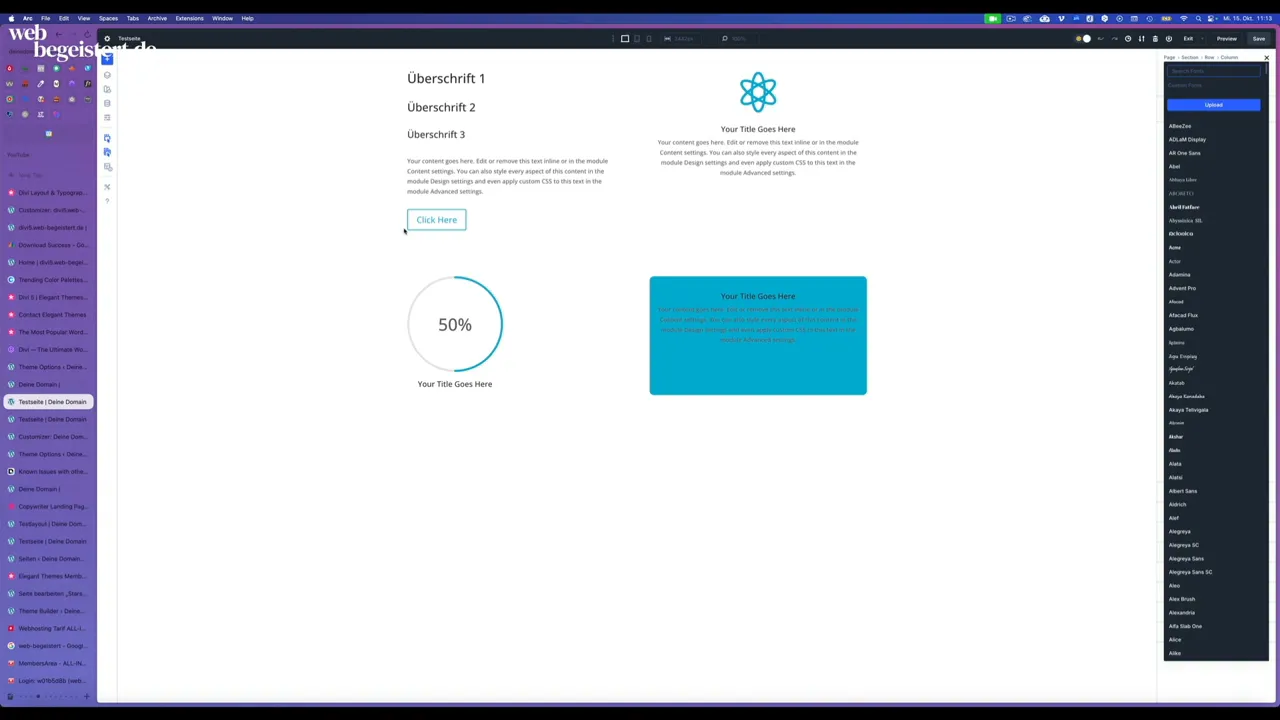
Task: Select the Theme Builder browser tab
Action: pyautogui.click(x=52, y=611)
